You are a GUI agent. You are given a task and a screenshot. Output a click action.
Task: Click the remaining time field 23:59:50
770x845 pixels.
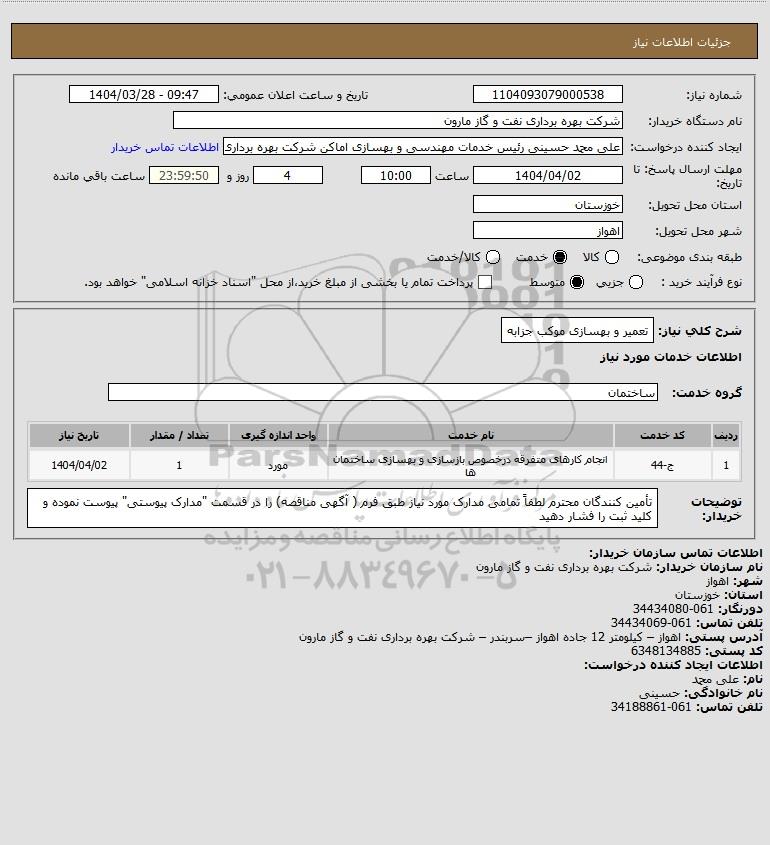[x=184, y=176]
